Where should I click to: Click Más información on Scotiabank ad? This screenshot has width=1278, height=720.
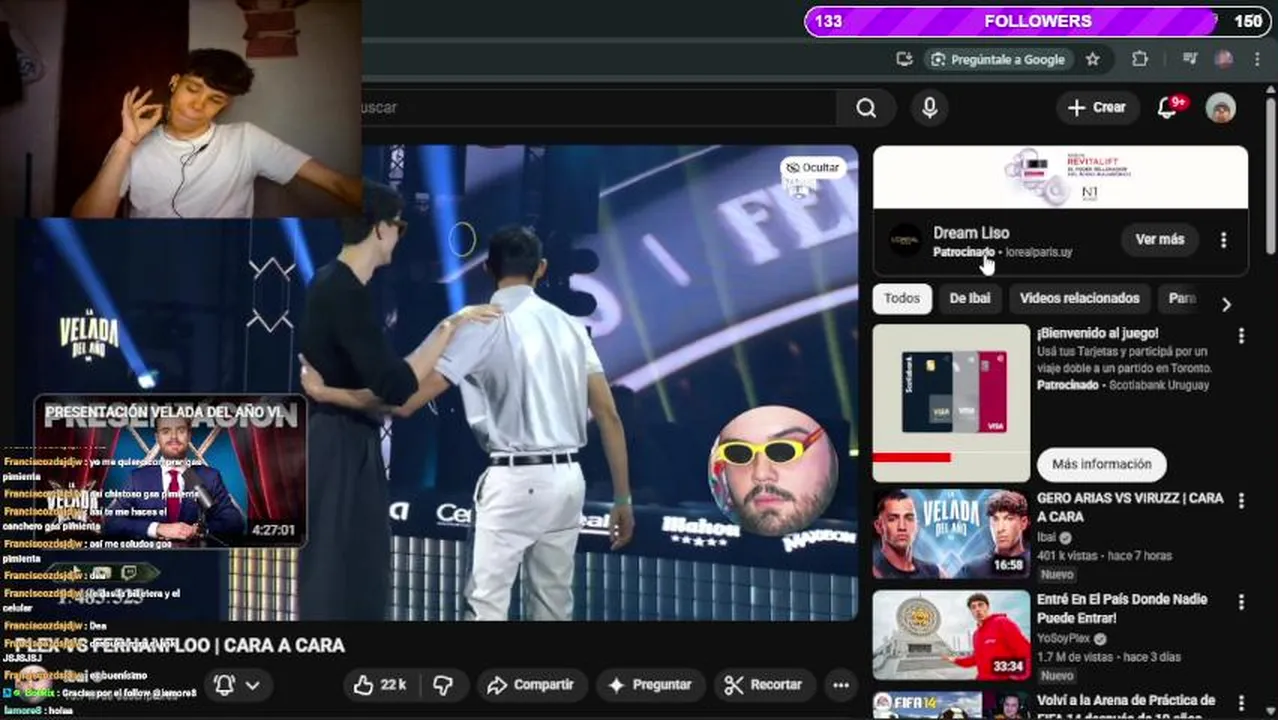(1102, 464)
